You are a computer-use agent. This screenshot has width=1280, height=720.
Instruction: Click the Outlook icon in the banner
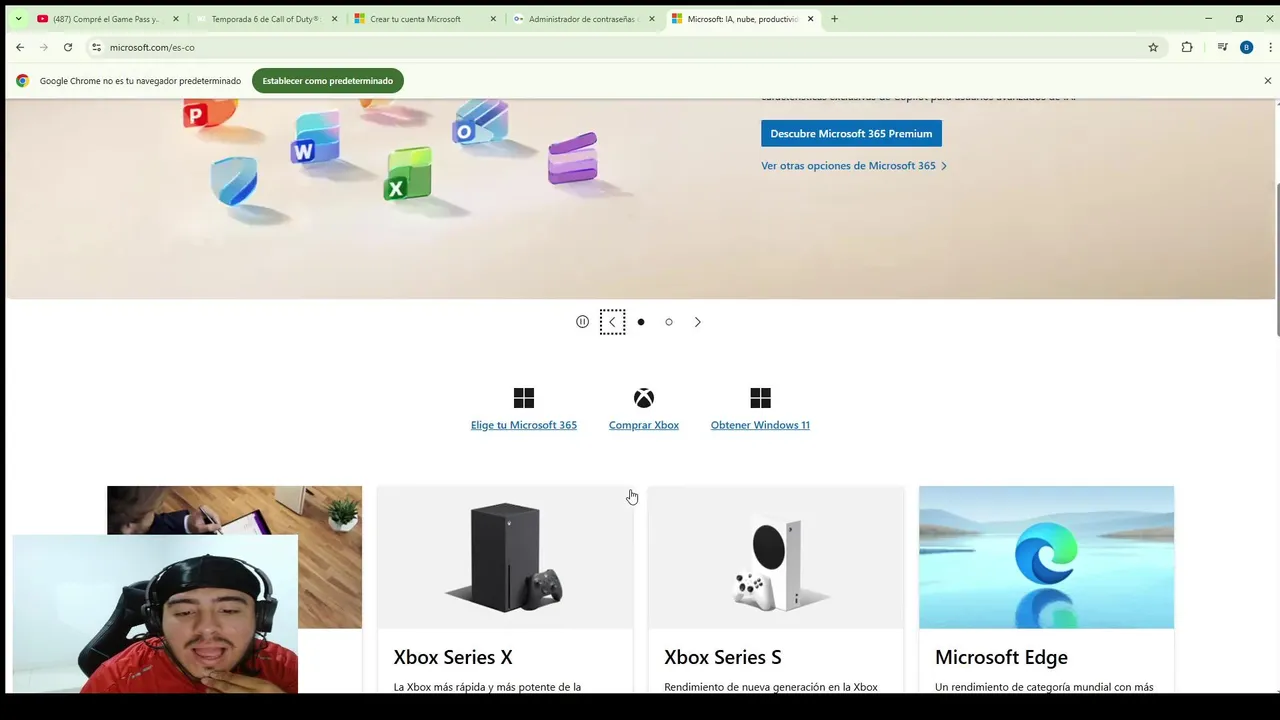479,122
